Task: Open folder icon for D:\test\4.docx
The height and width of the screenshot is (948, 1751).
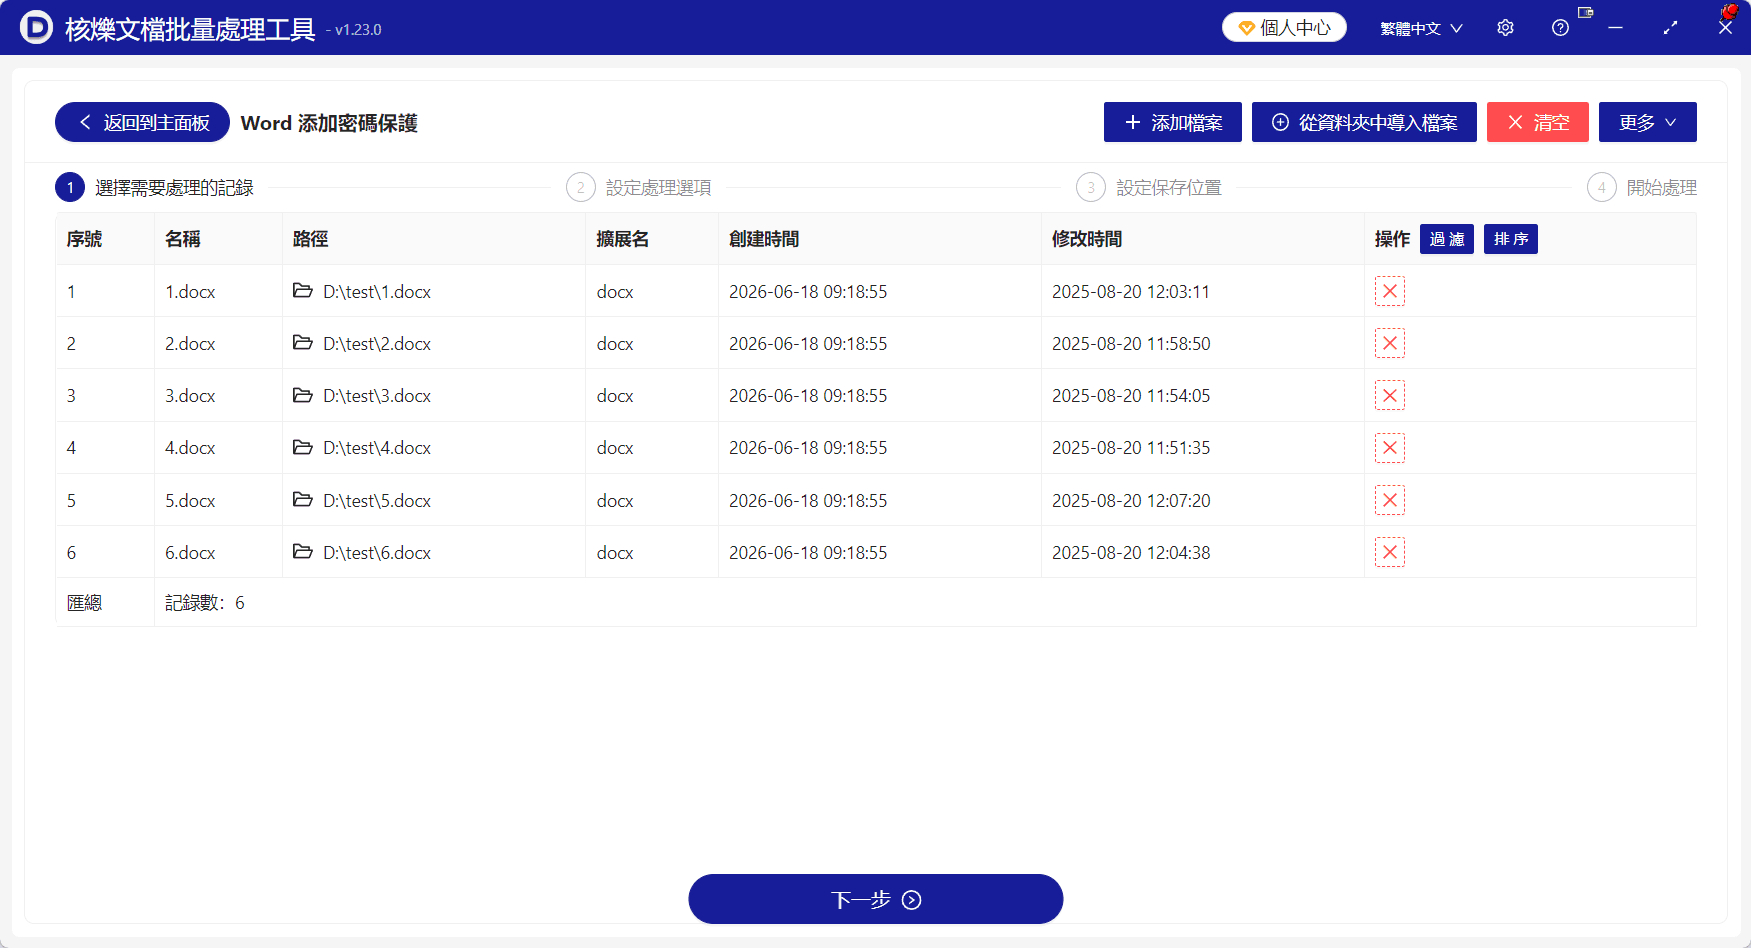Action: click(302, 446)
